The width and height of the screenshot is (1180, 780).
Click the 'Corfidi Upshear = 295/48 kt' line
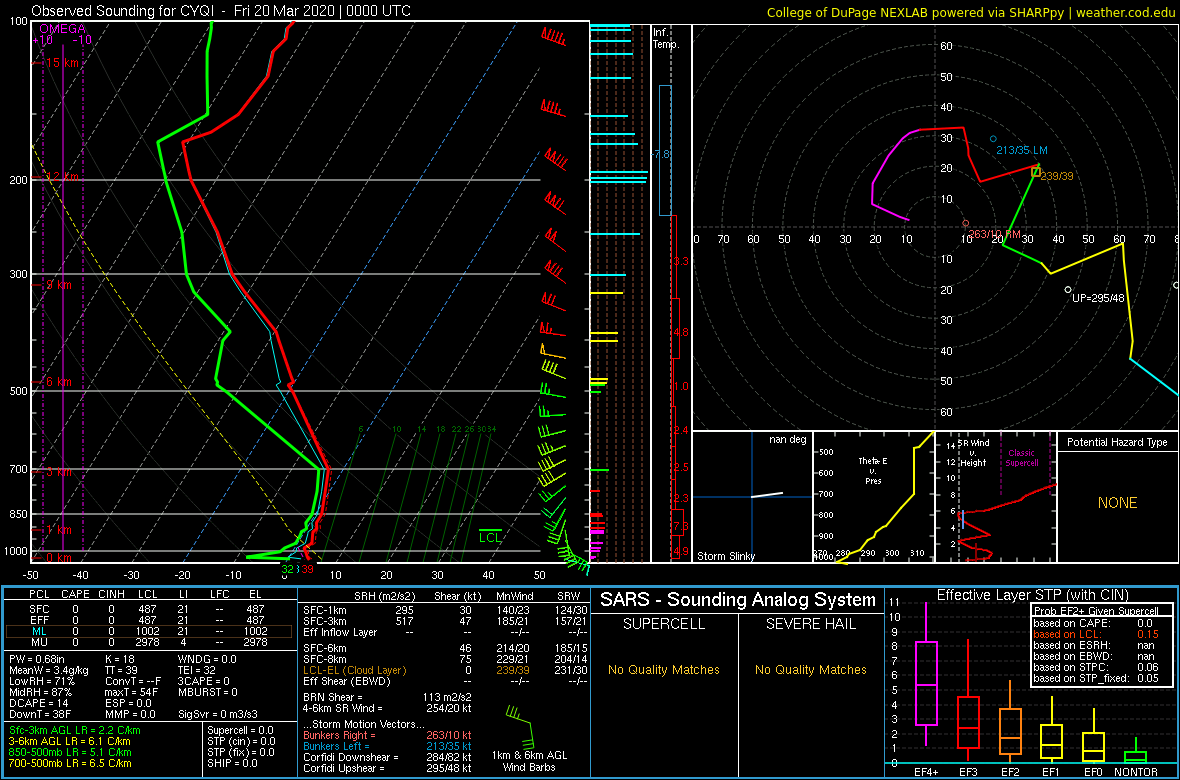tap(388, 768)
